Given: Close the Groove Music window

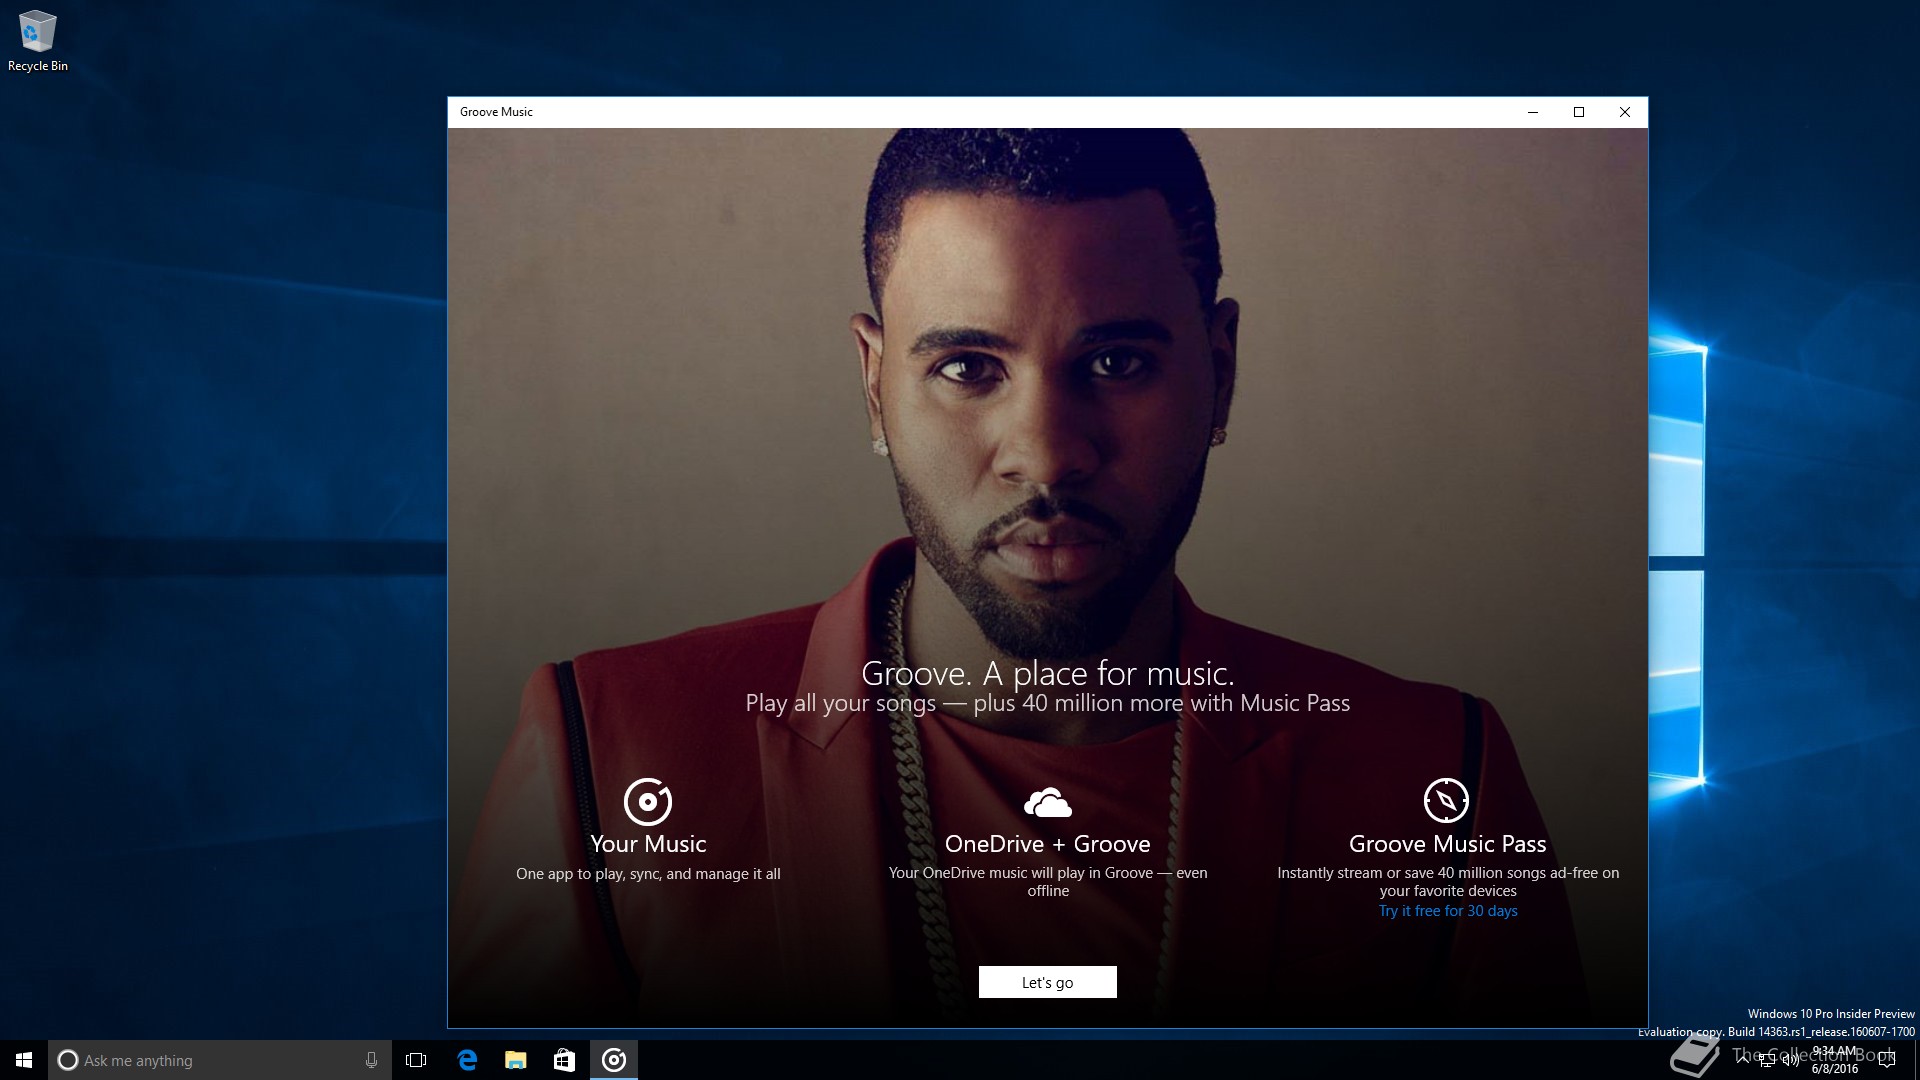Looking at the screenshot, I should coord(1625,112).
